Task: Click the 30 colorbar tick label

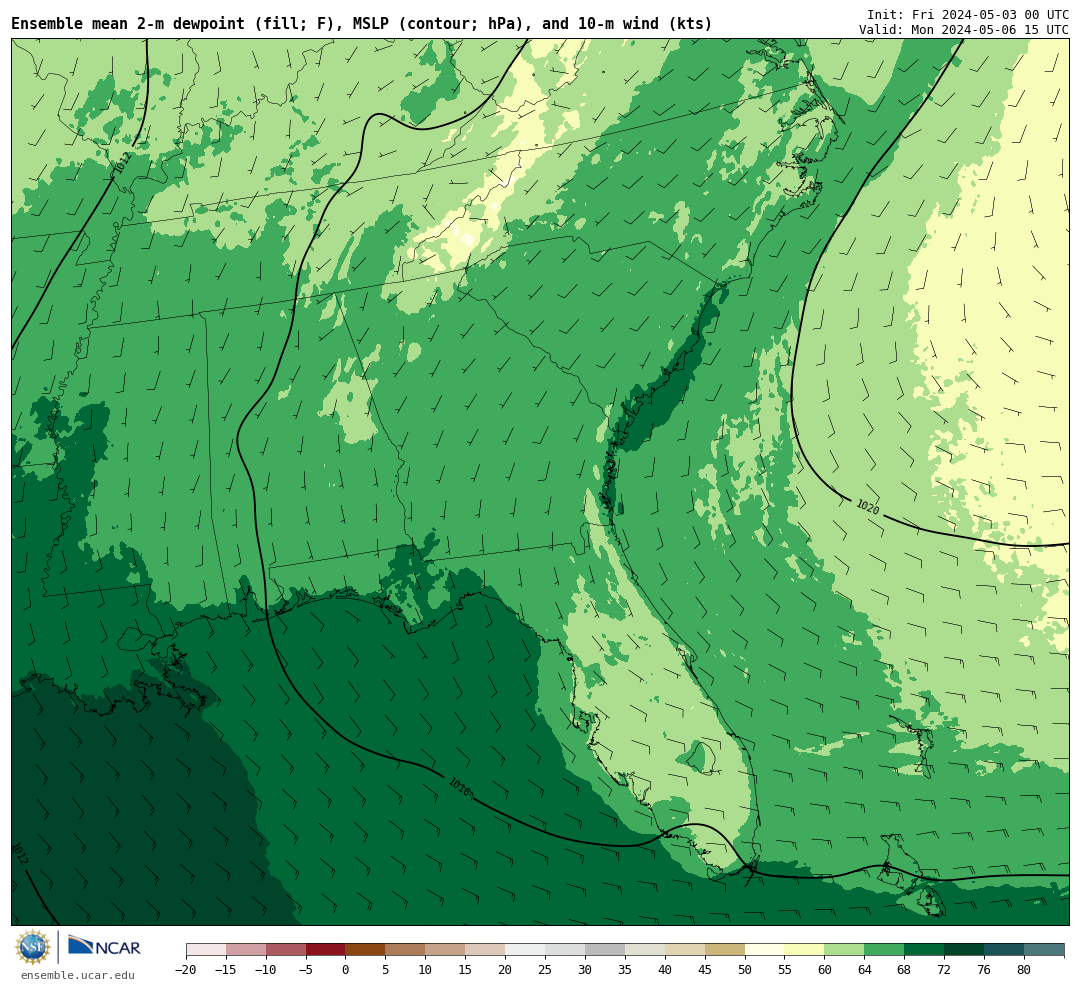Action: point(585,970)
